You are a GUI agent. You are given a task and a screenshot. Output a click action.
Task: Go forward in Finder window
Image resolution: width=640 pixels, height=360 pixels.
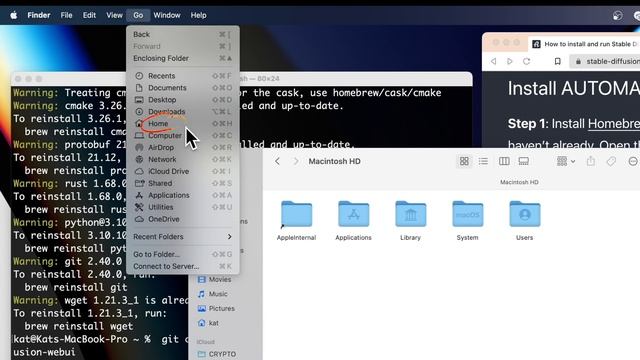tap(296, 161)
